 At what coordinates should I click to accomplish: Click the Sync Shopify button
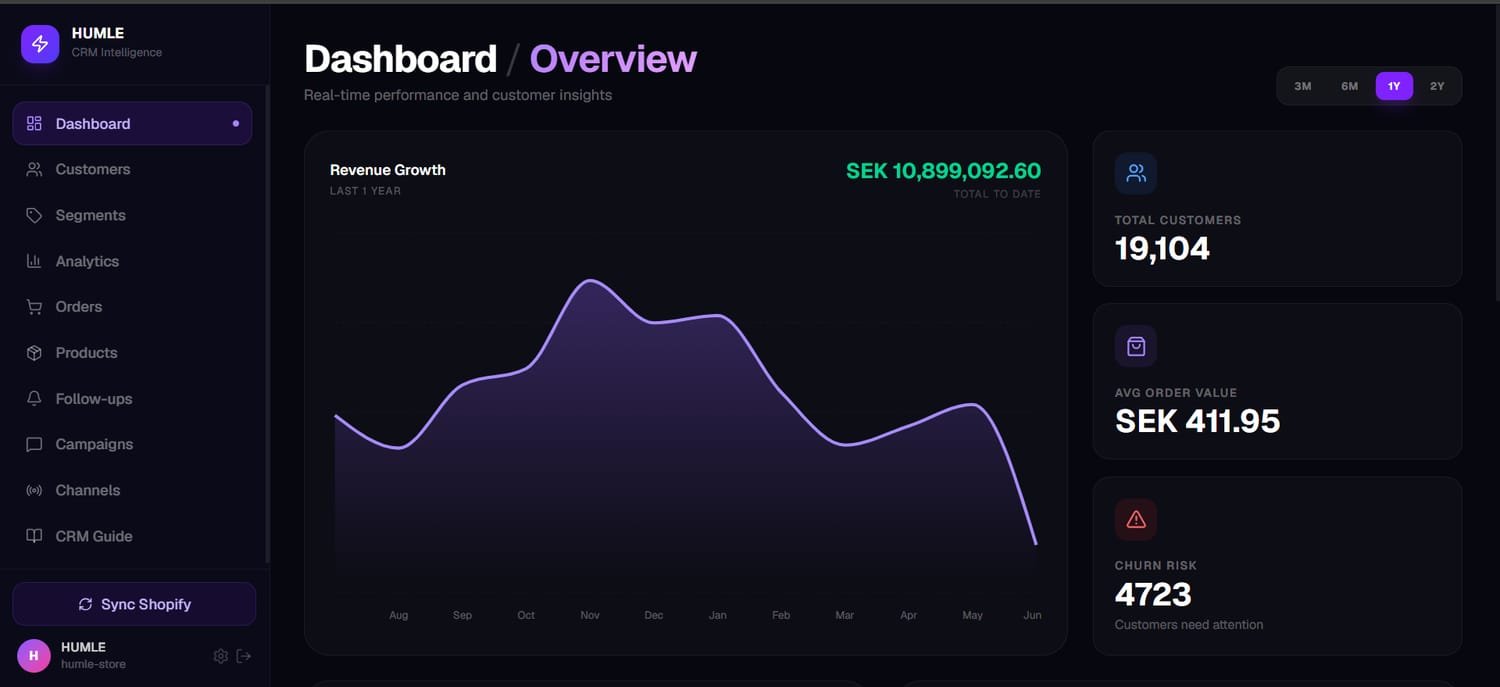134,604
